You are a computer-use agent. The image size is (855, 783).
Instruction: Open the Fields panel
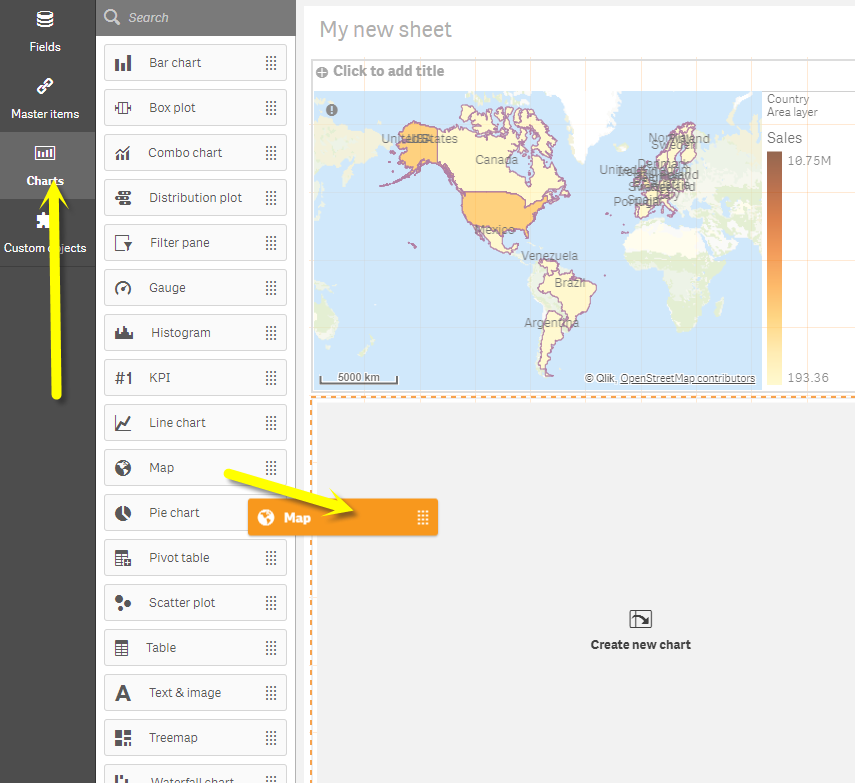[45, 30]
